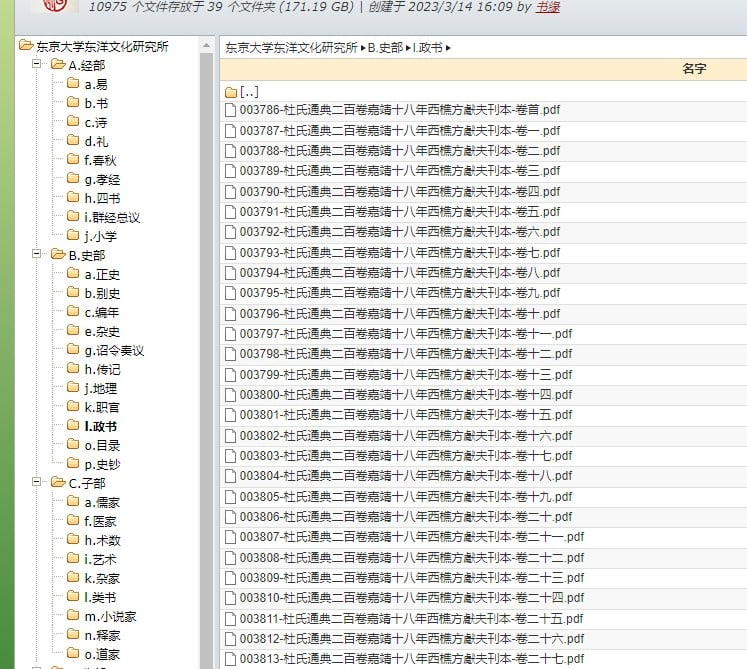Open file 003794 卷八.pdf
The height and width of the screenshot is (669, 747).
400,273
